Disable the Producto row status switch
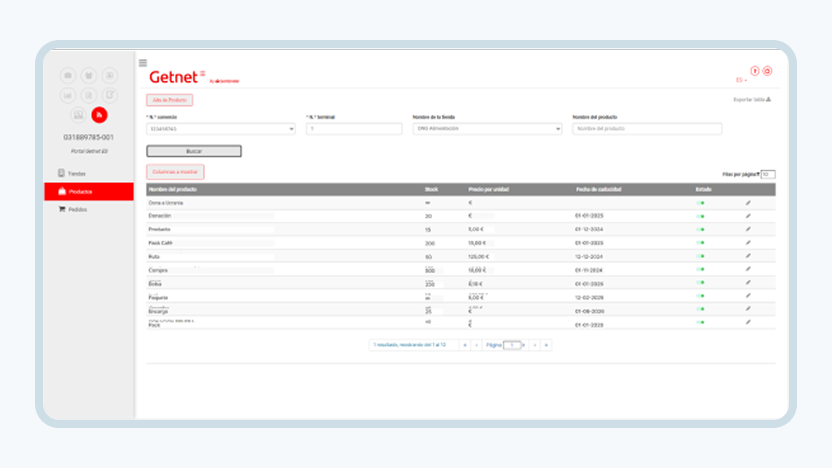832x468 pixels. coord(700,229)
